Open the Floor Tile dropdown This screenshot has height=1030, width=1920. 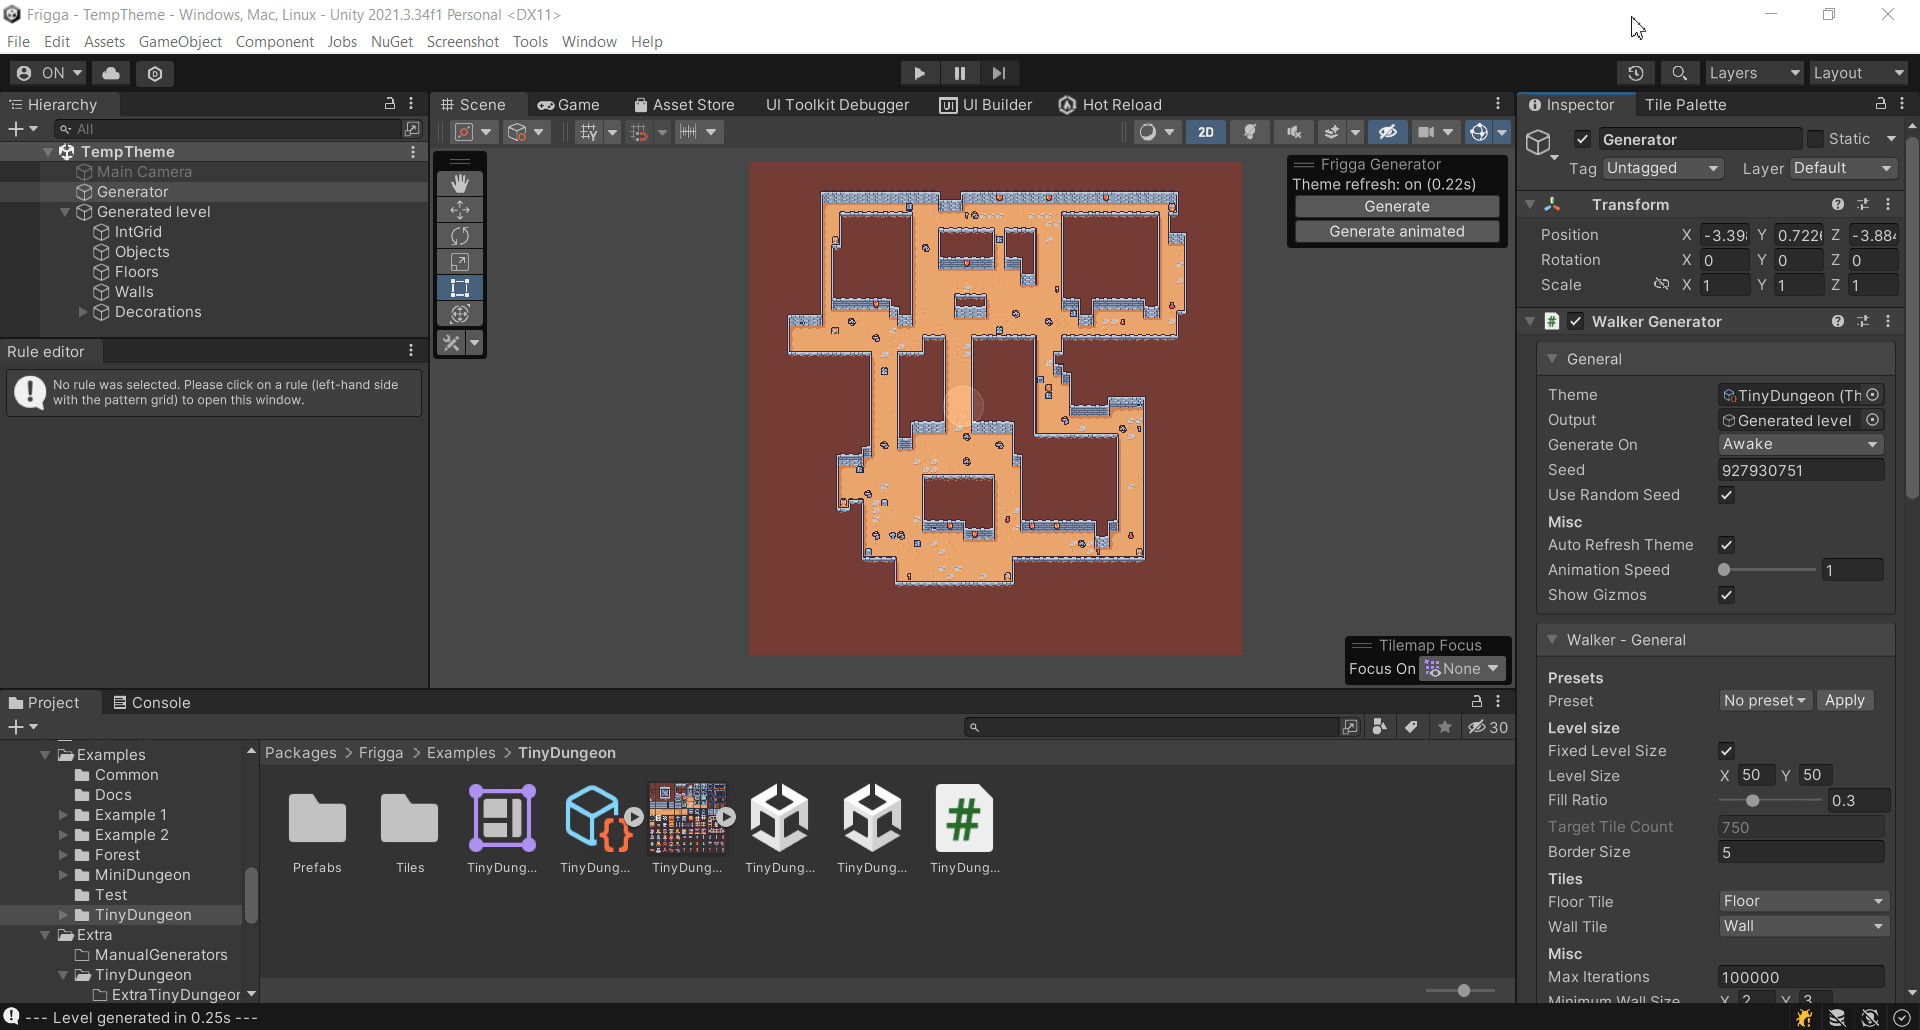[1804, 901]
